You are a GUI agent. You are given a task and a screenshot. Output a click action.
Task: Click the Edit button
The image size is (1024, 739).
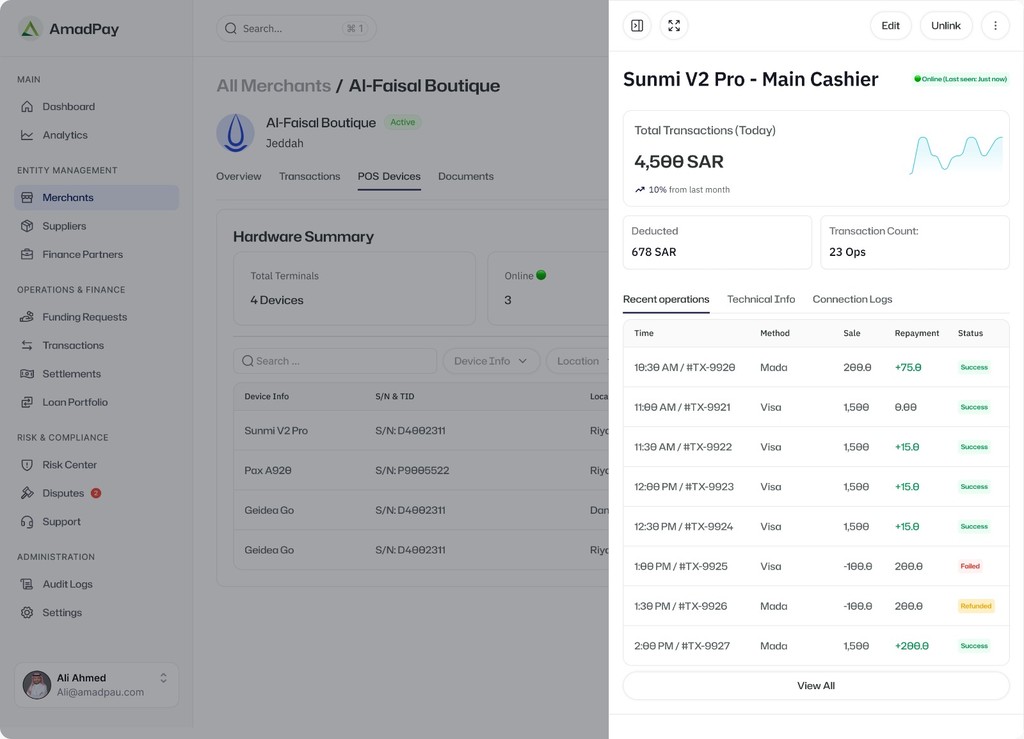[x=890, y=26]
